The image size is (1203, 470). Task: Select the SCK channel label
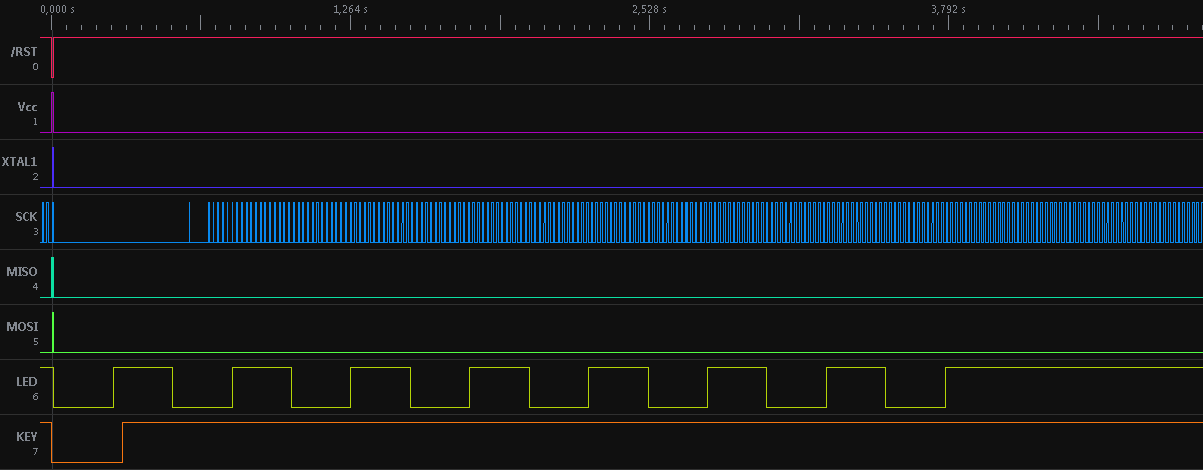26,216
